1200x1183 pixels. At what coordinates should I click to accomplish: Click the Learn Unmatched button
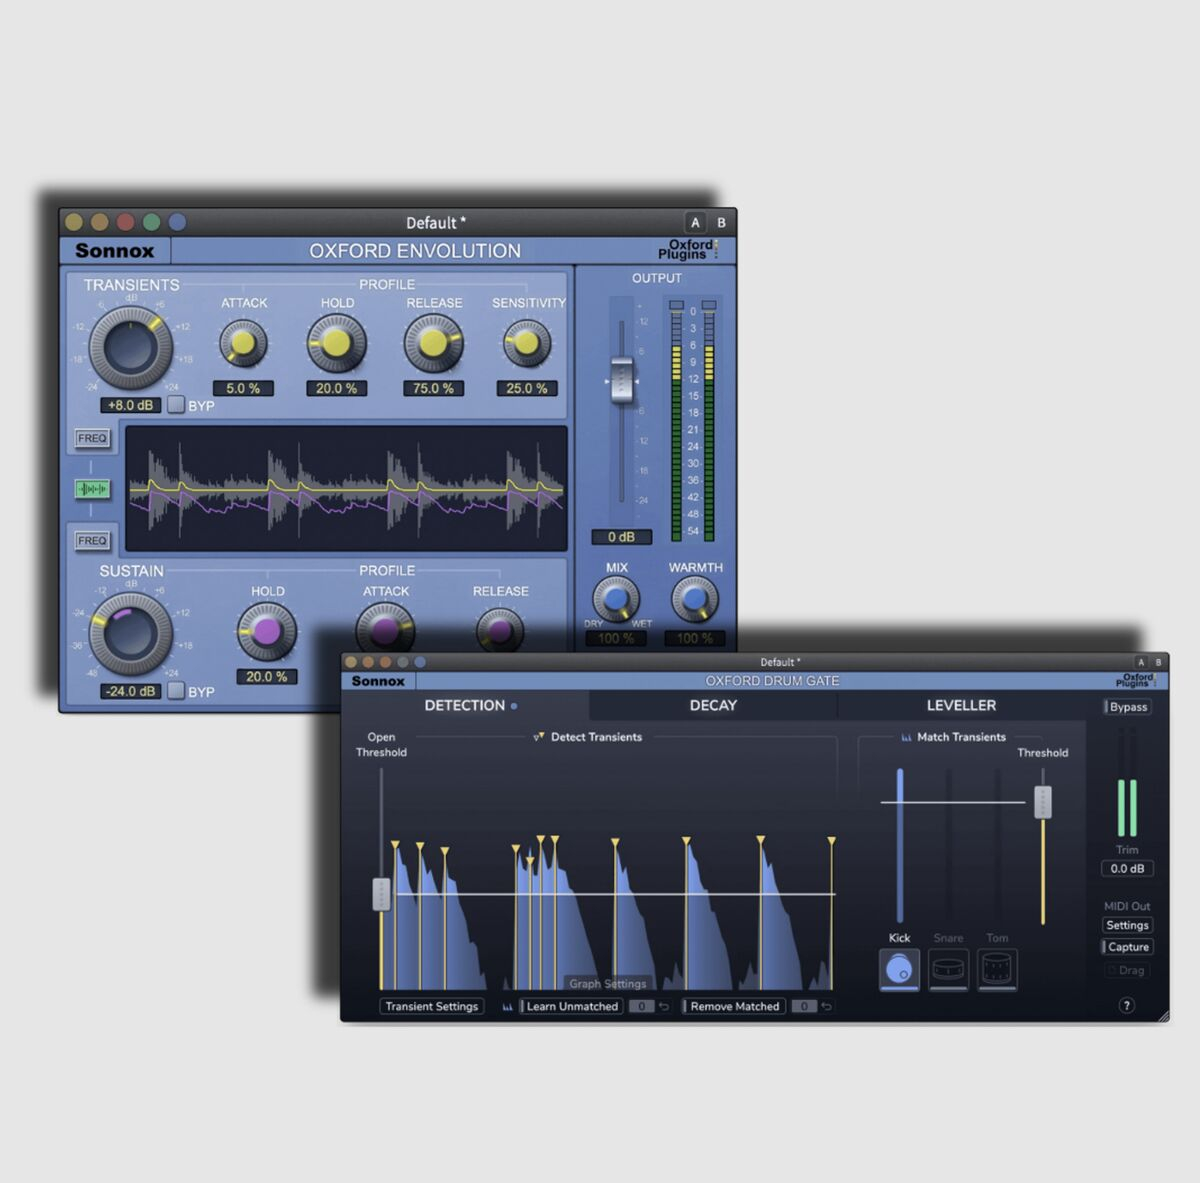571,1006
